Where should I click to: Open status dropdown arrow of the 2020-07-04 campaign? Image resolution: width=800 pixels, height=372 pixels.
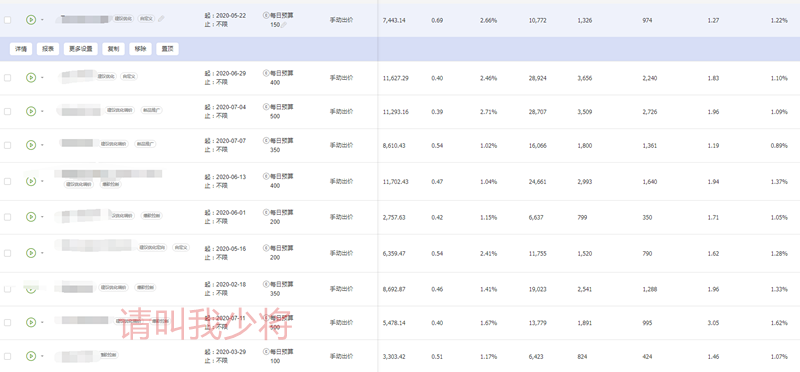[42, 111]
